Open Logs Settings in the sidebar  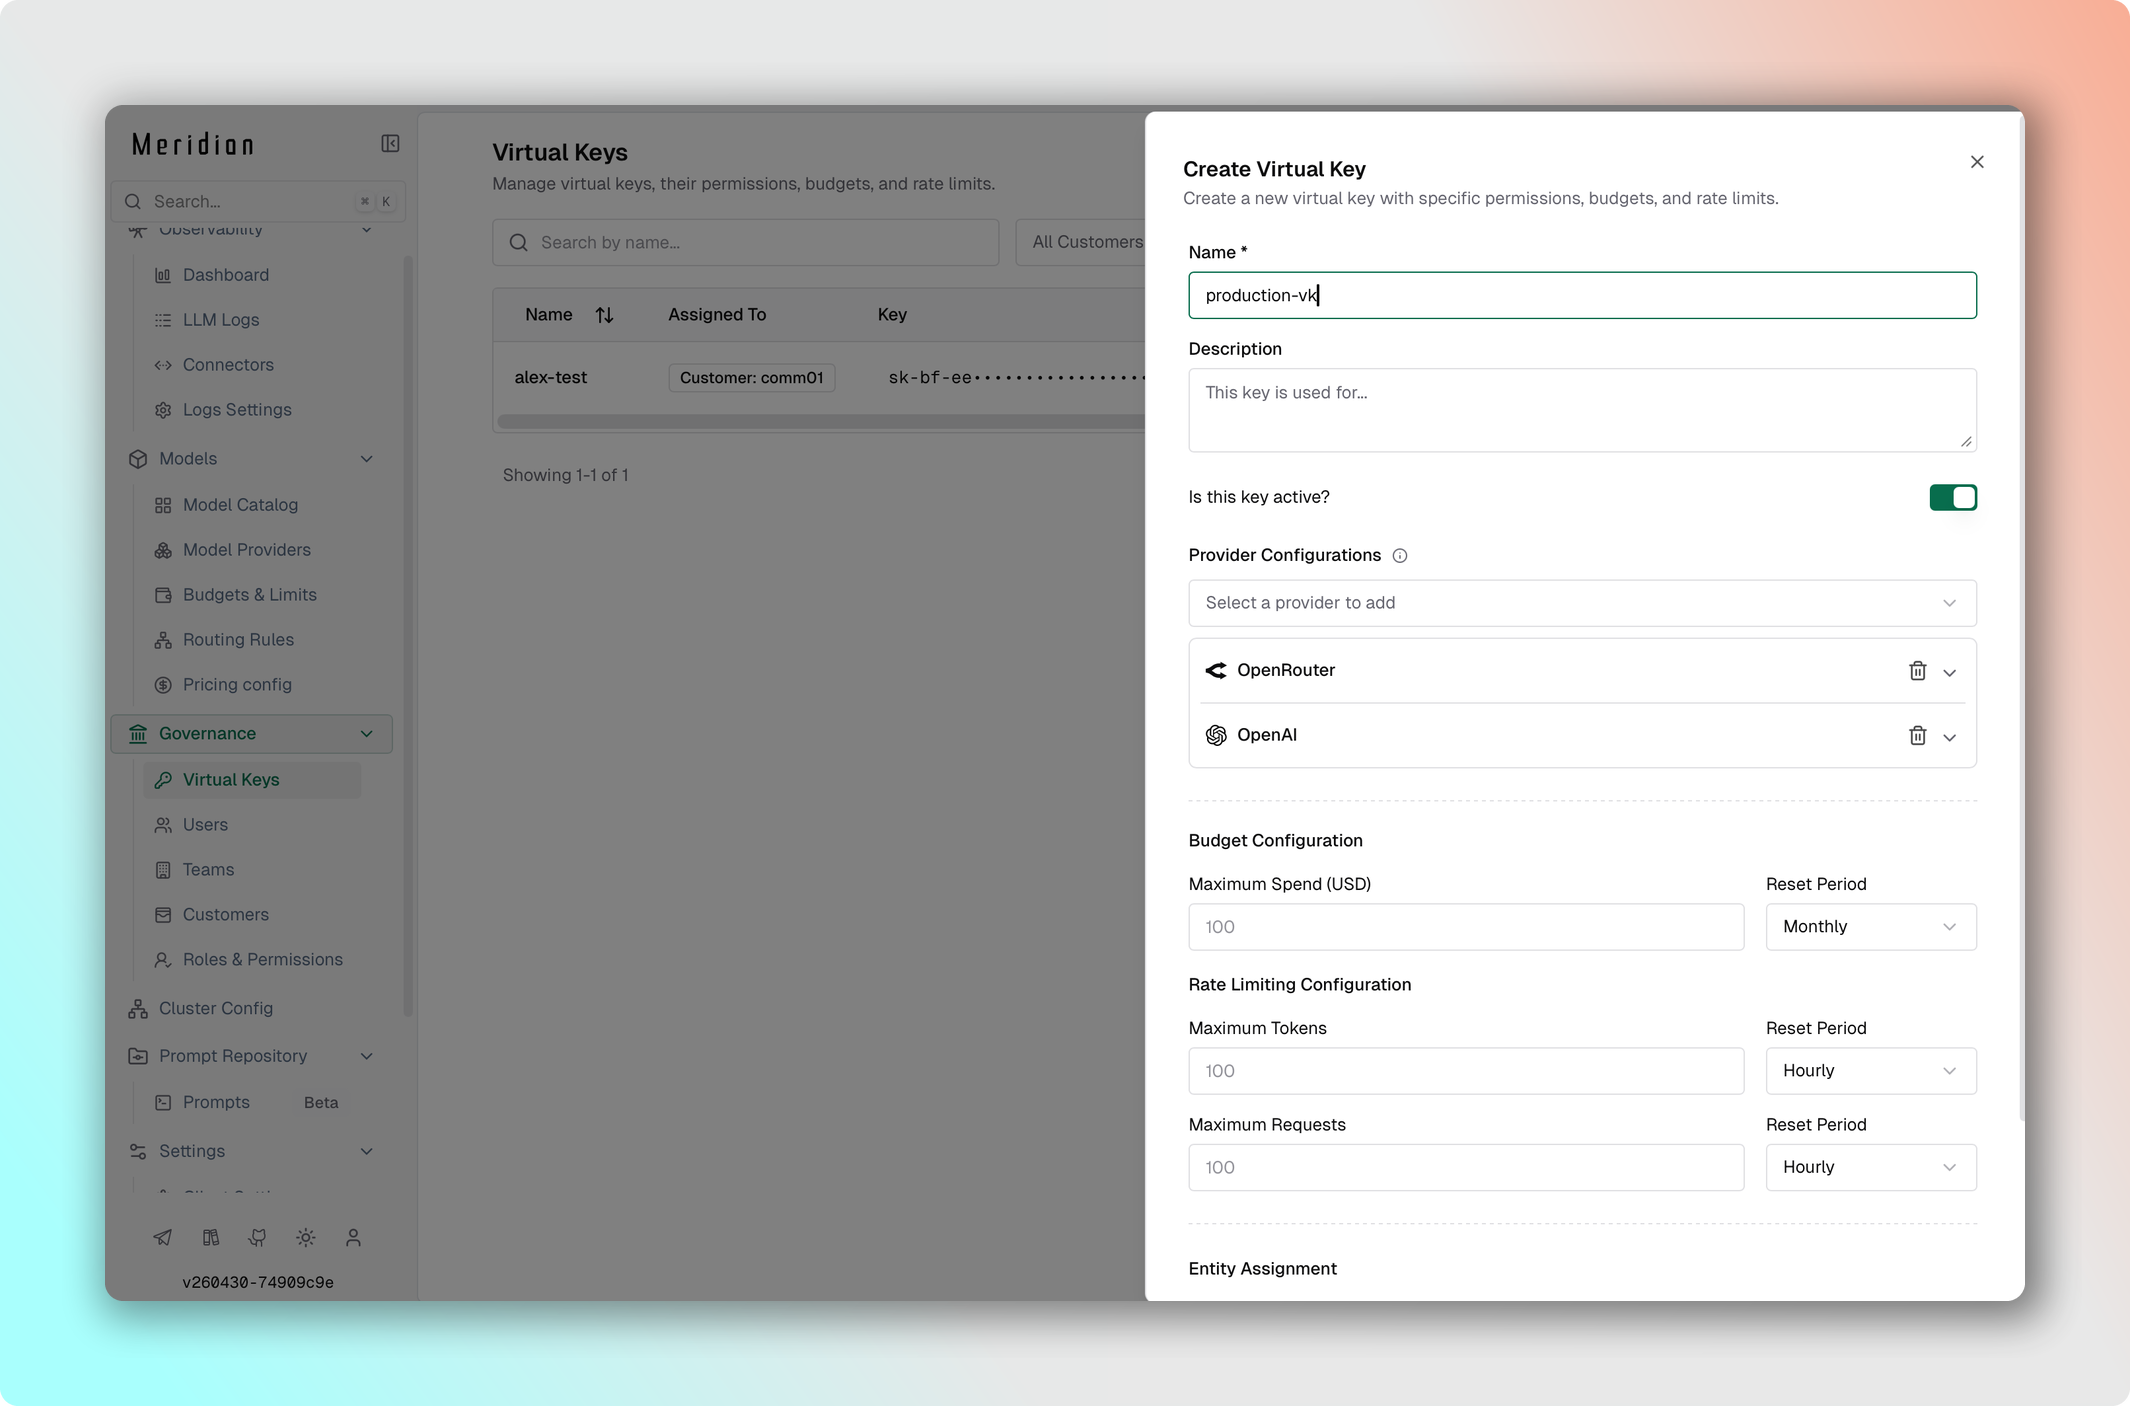tap(237, 410)
